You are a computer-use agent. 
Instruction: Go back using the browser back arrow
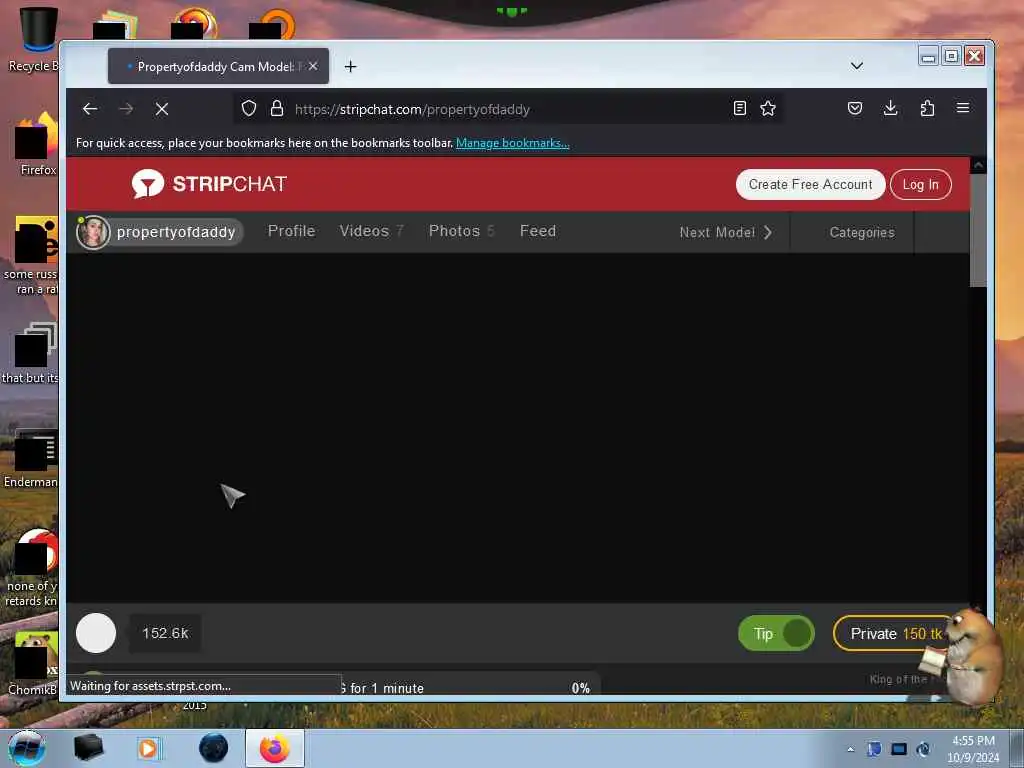tap(90, 109)
